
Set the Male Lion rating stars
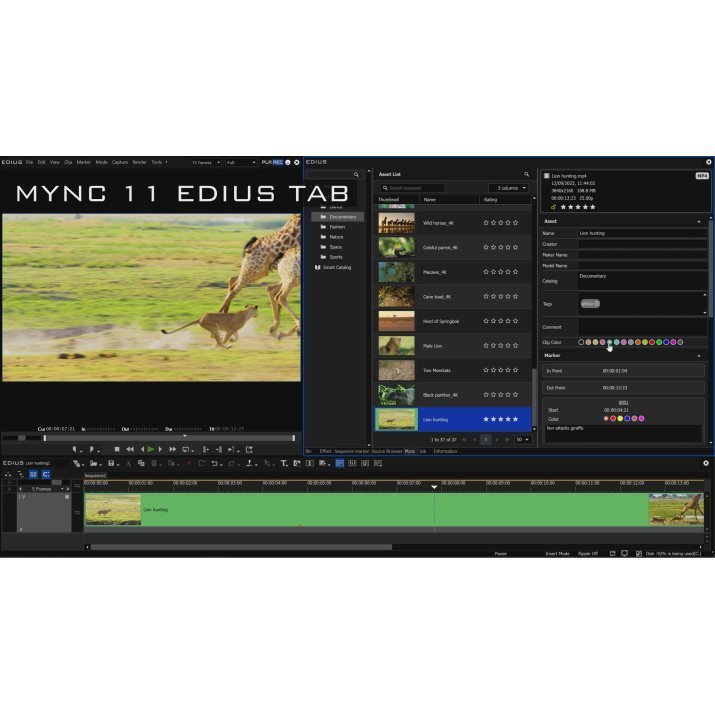(500, 346)
